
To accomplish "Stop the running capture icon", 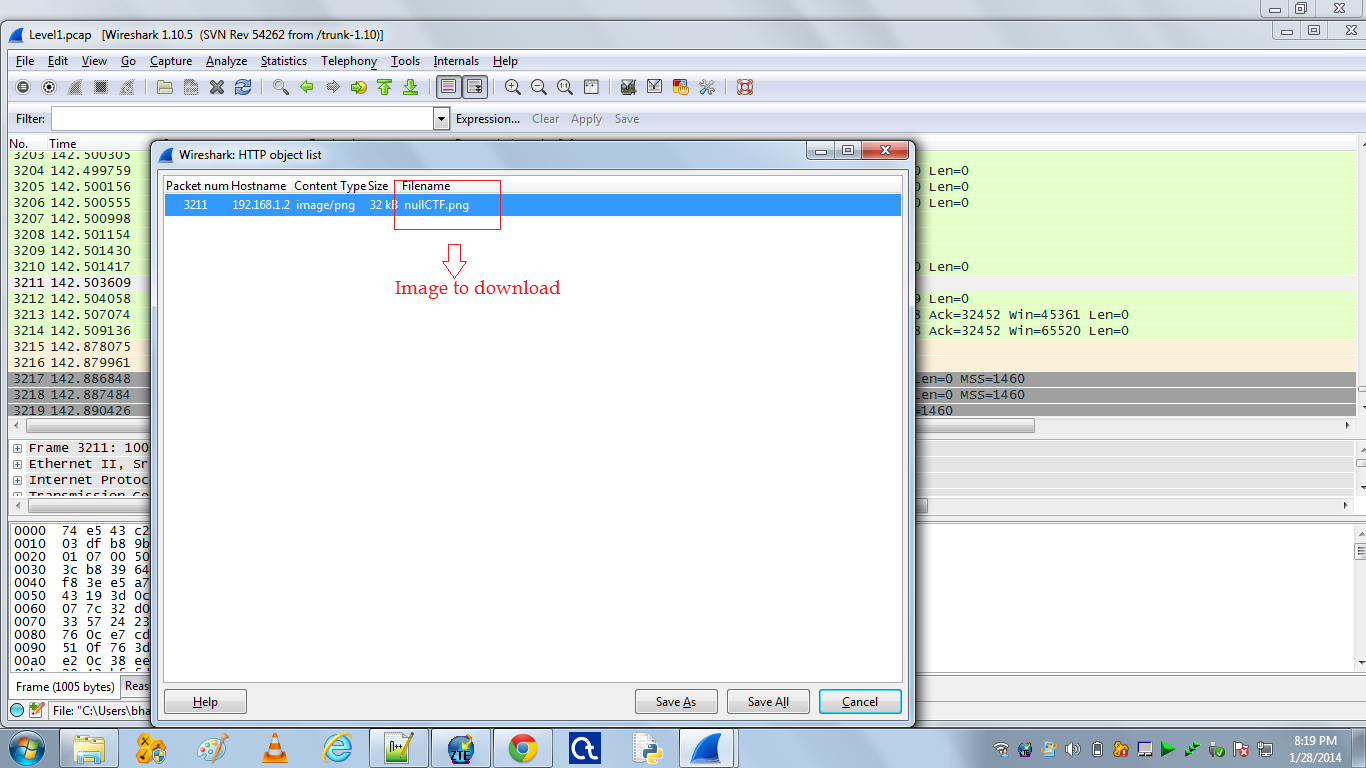I will coord(101,87).
